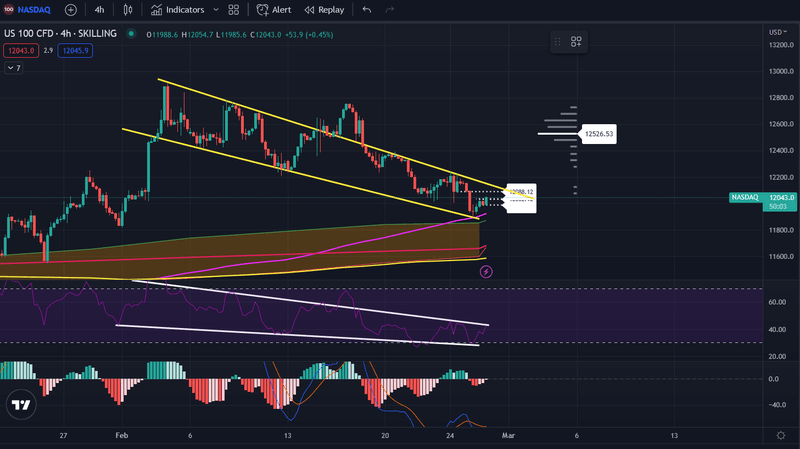800x449 pixels.
Task: Click the floating toolbar drag handle
Action: click(x=558, y=42)
